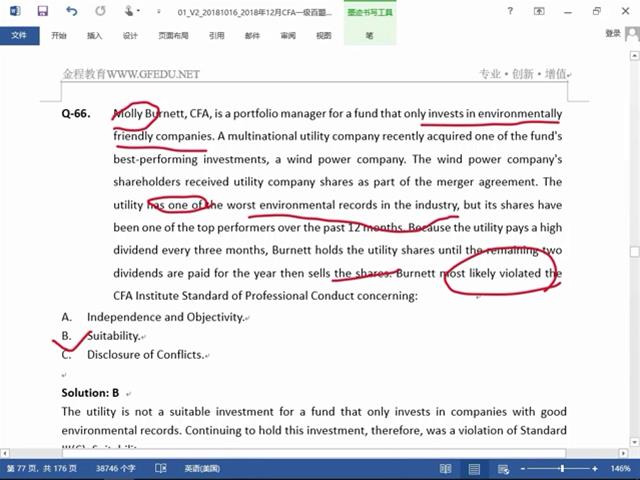Switch to Print Layout view
Image resolution: width=640 pixels, height=480 pixels.
click(474, 469)
